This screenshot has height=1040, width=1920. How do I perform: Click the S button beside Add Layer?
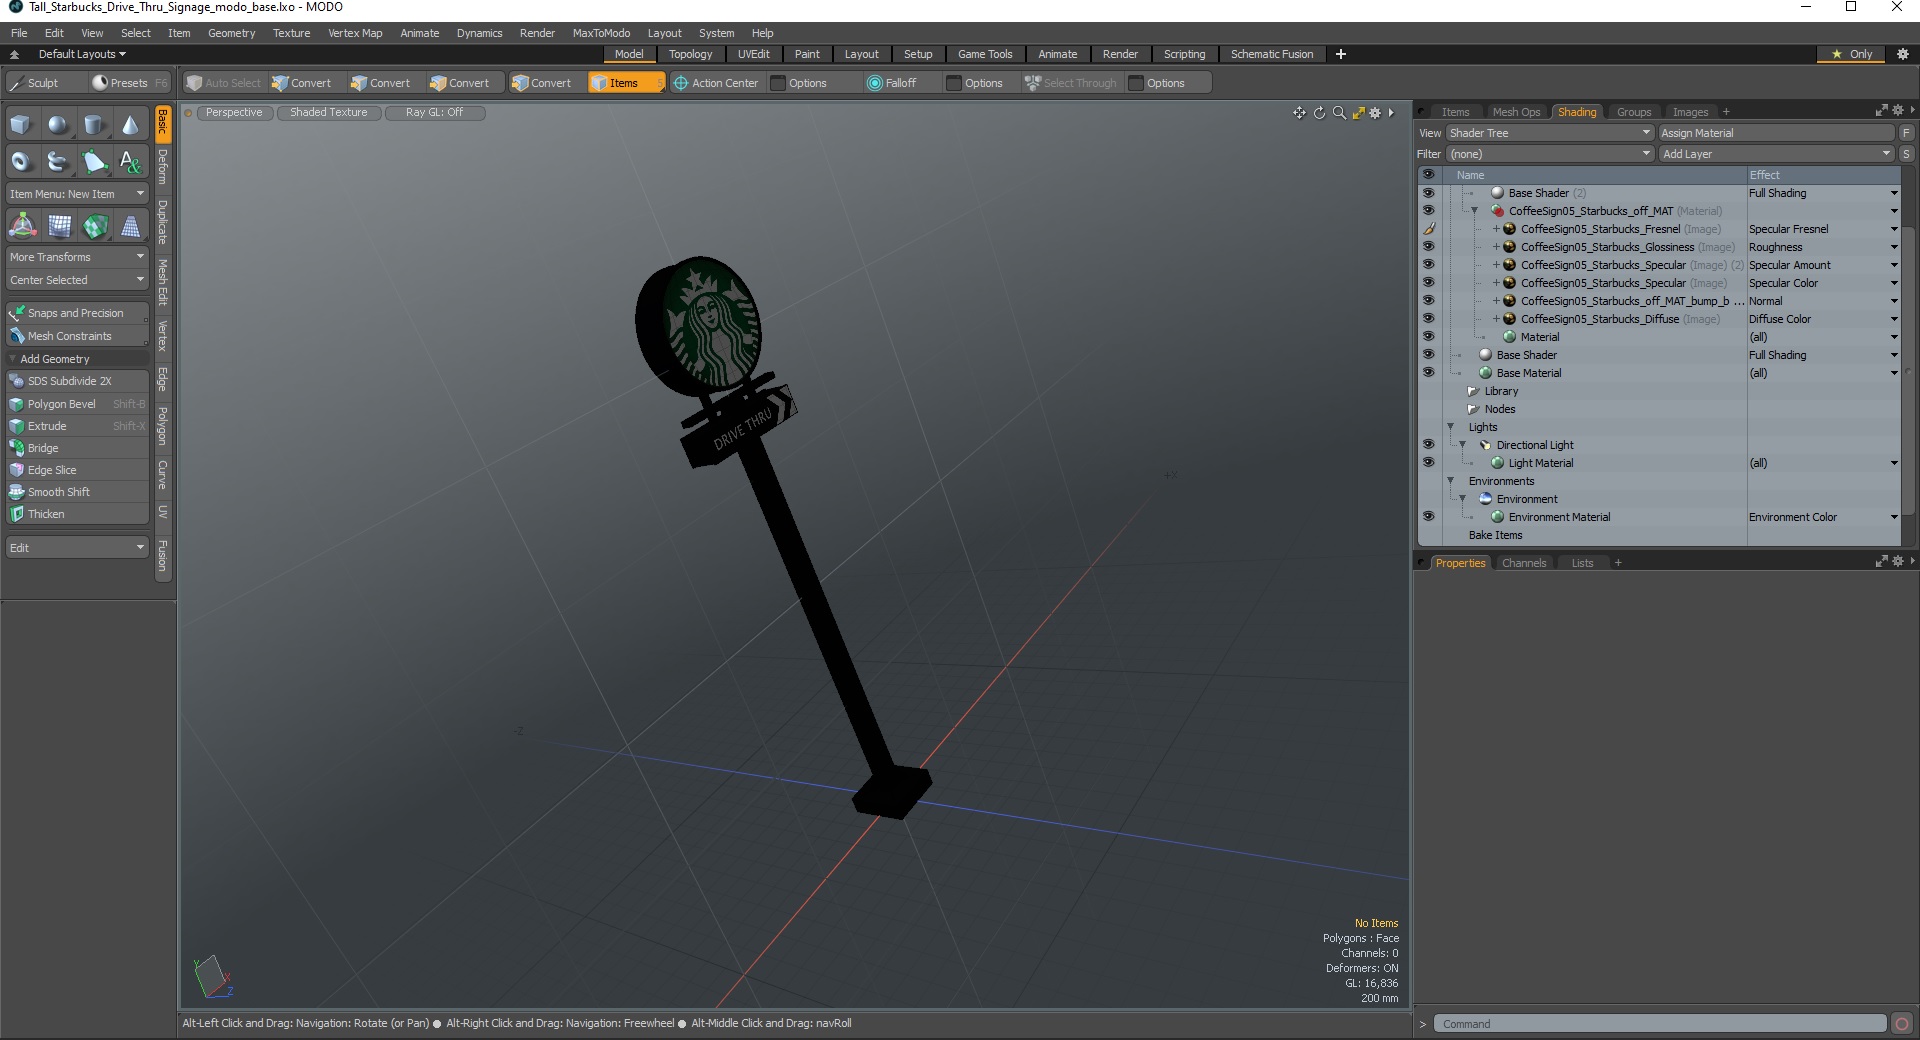pyautogui.click(x=1907, y=154)
